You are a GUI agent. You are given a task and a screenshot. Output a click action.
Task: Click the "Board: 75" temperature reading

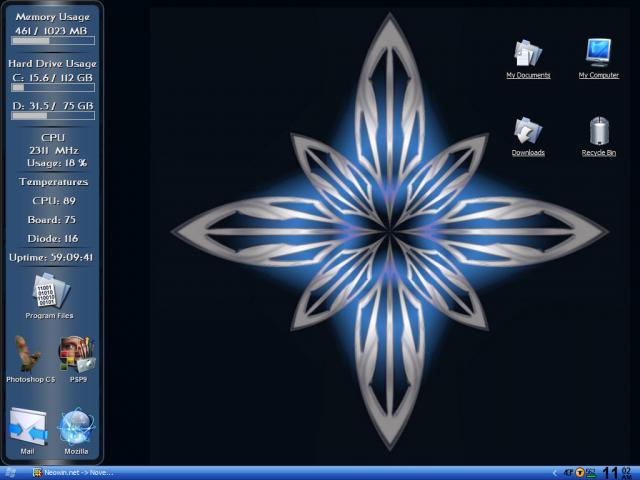click(51, 220)
